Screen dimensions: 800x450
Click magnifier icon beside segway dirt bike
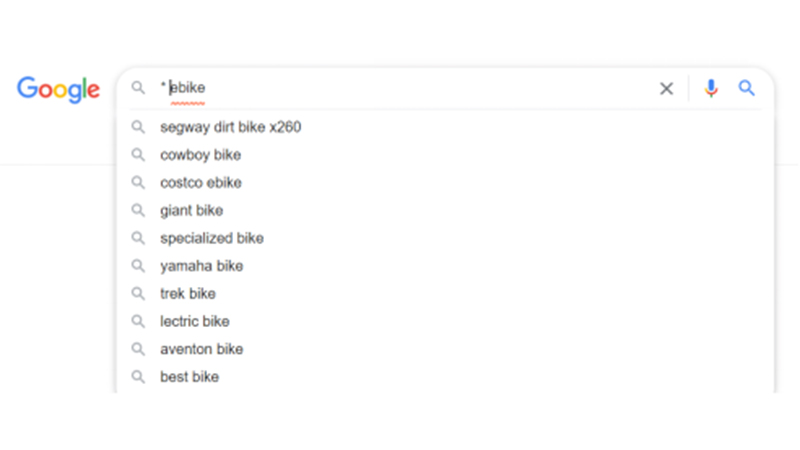138,127
